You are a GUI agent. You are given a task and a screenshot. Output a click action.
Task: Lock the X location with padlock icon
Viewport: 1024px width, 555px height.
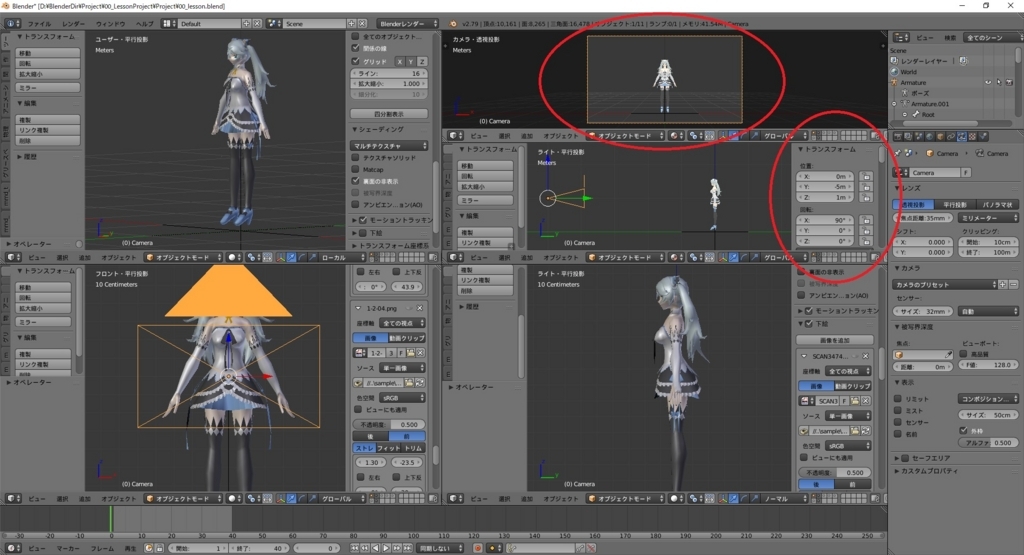click(x=866, y=176)
